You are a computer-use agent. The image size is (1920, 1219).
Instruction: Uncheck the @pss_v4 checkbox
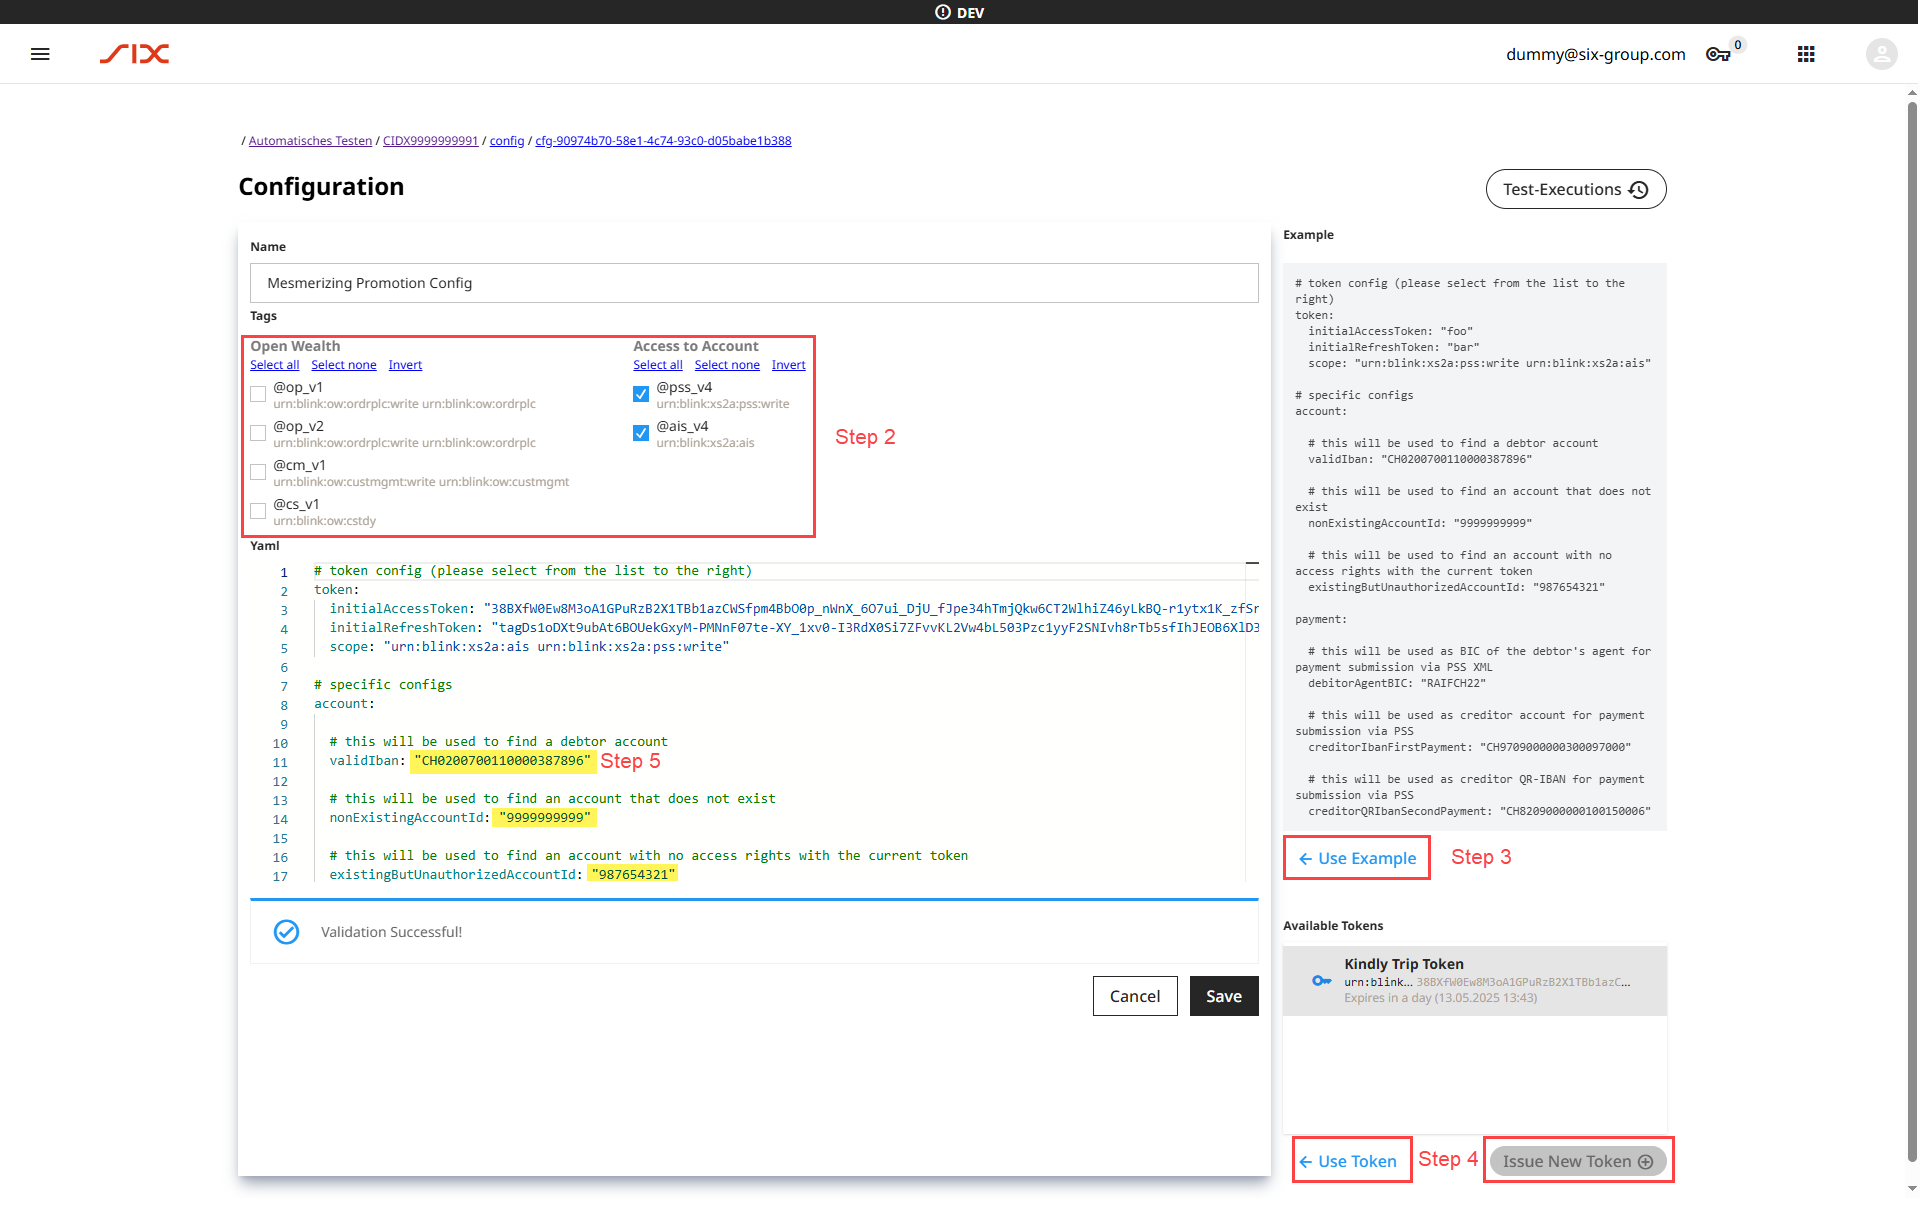point(641,394)
